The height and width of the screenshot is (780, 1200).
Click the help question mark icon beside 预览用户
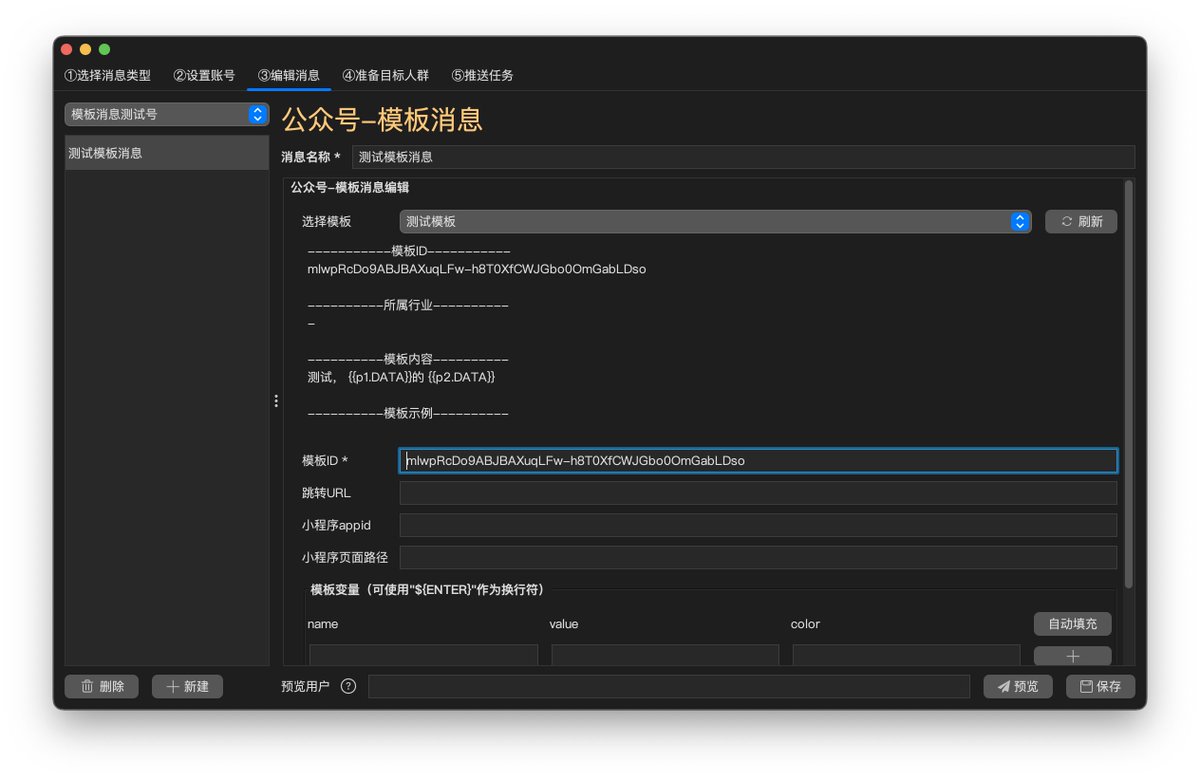348,686
